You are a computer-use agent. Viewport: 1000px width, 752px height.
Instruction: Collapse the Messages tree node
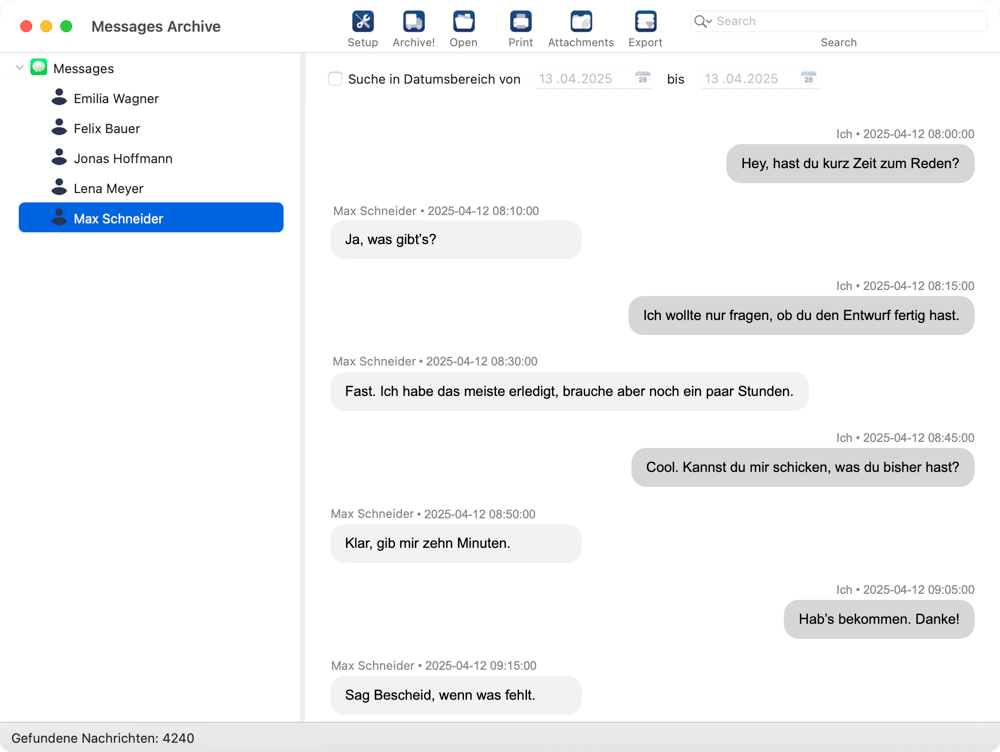point(20,68)
